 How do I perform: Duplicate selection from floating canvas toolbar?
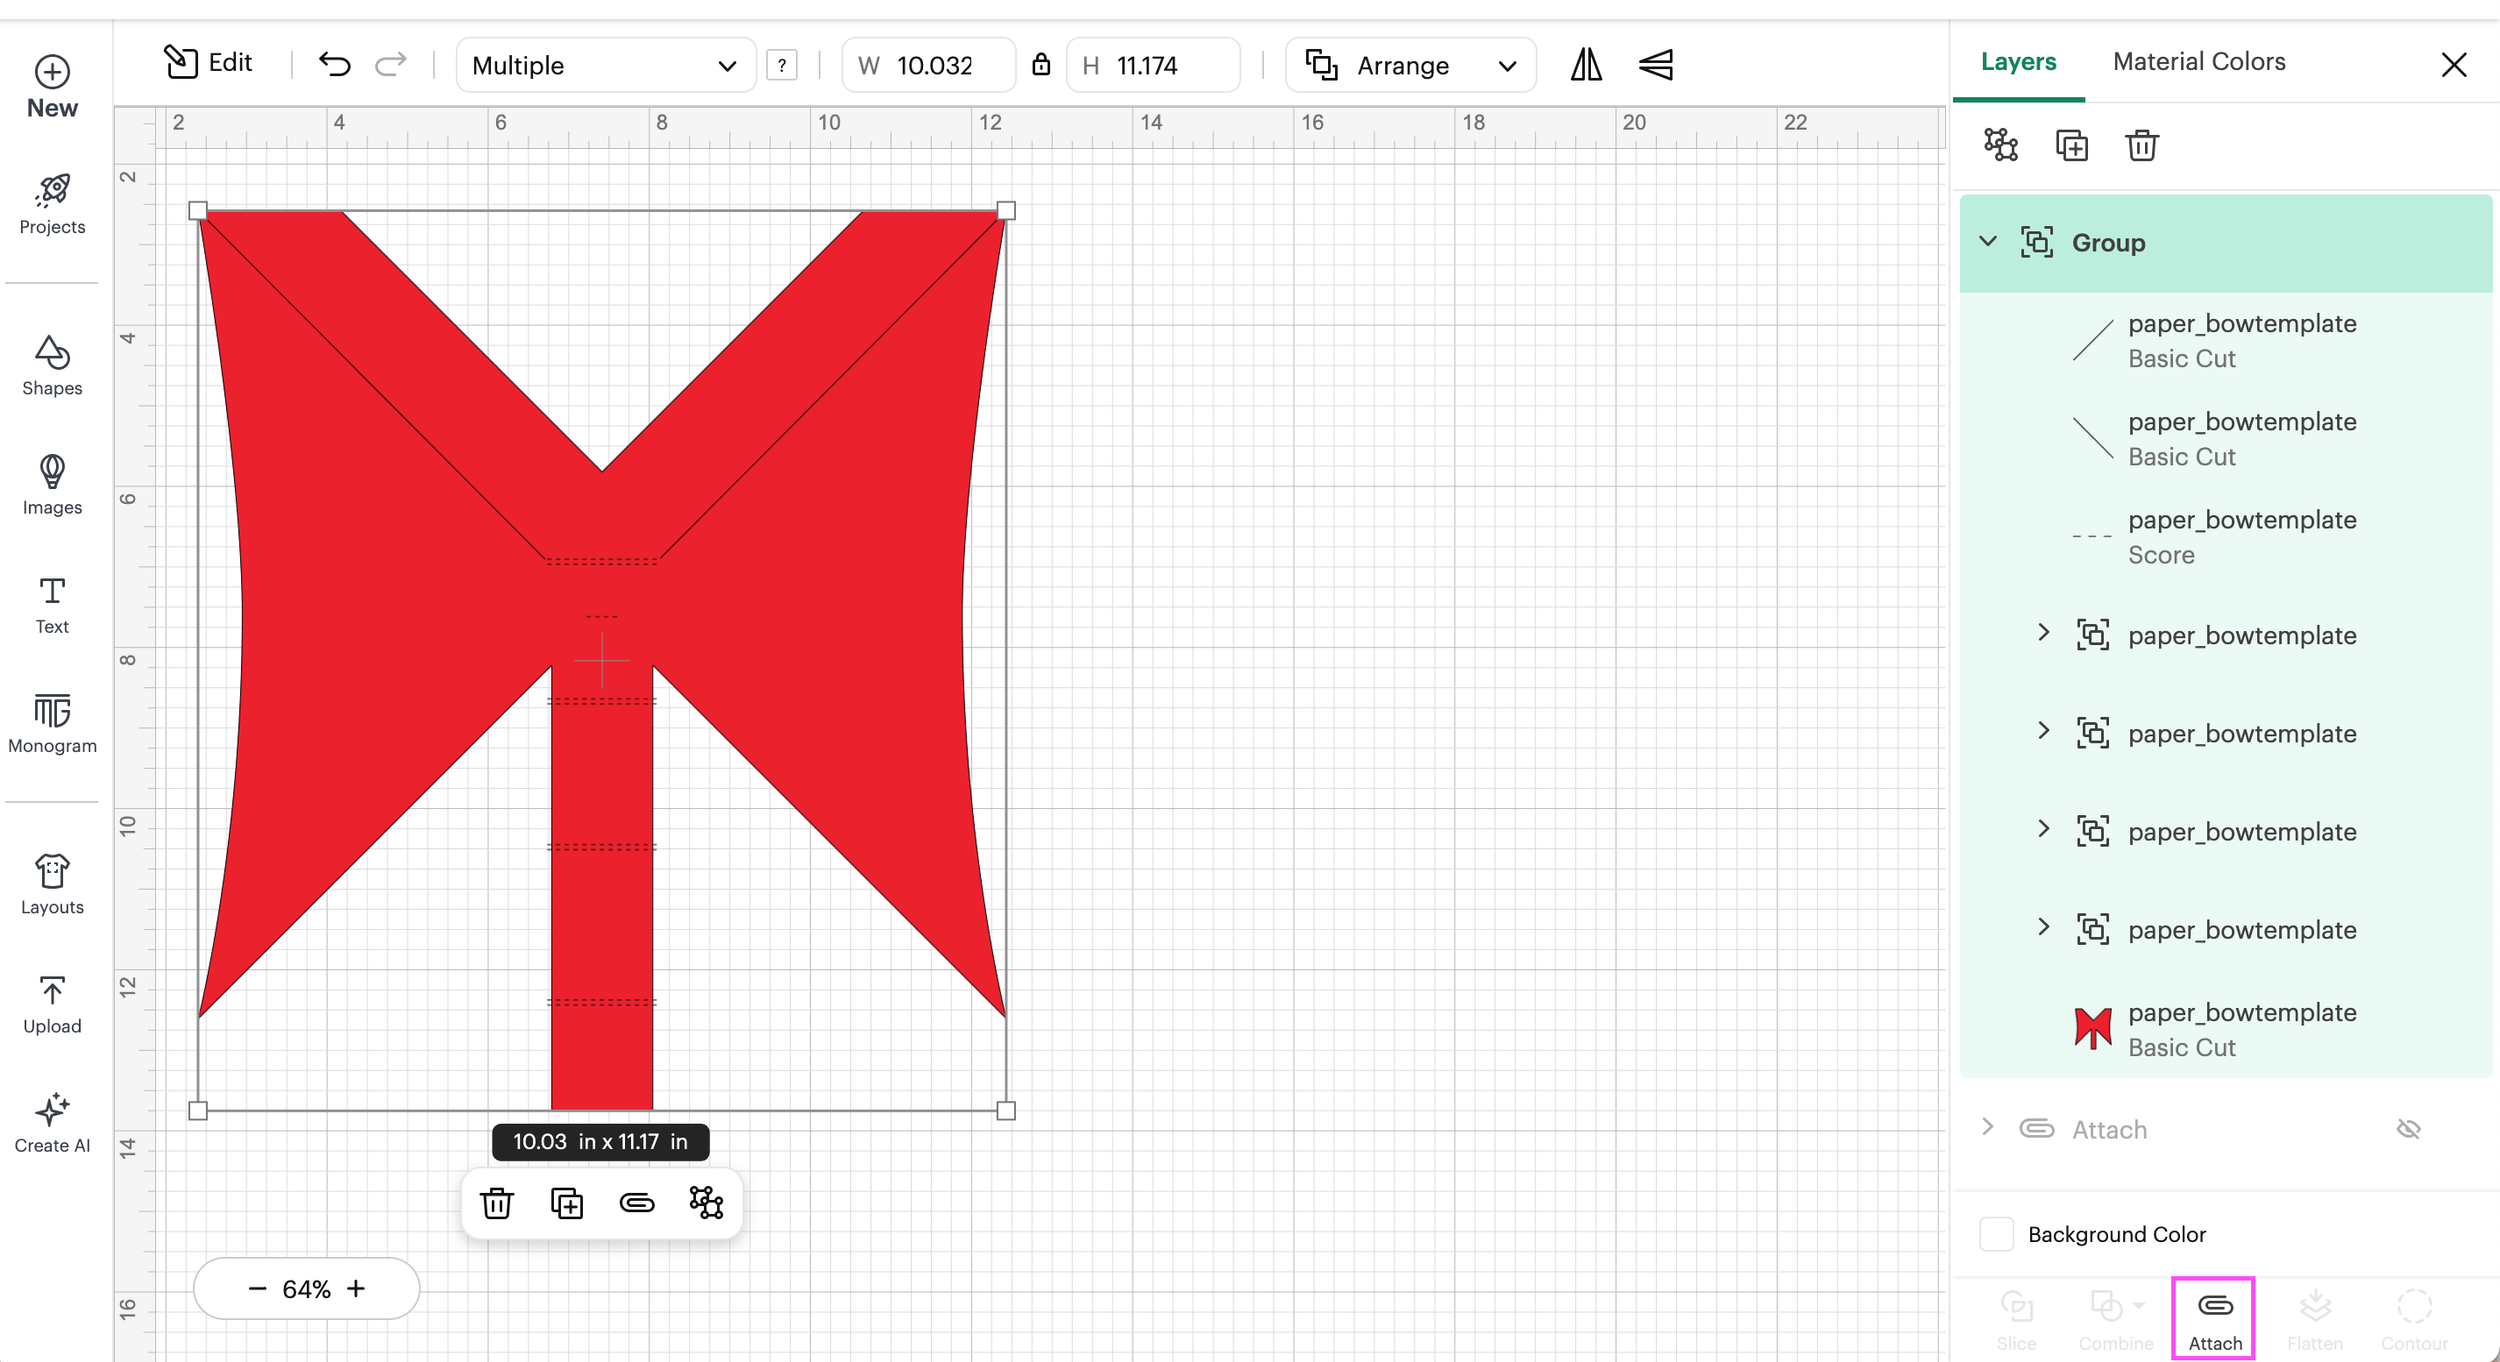pyautogui.click(x=567, y=1203)
